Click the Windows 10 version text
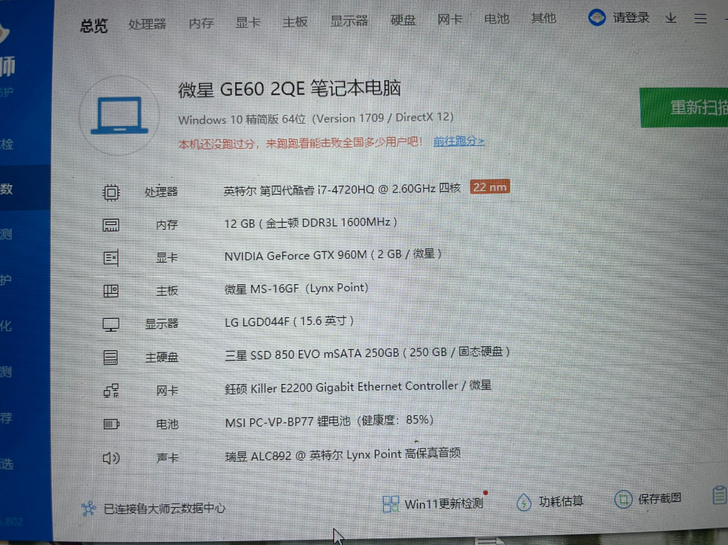Image resolution: width=728 pixels, height=545 pixels. tap(316, 118)
